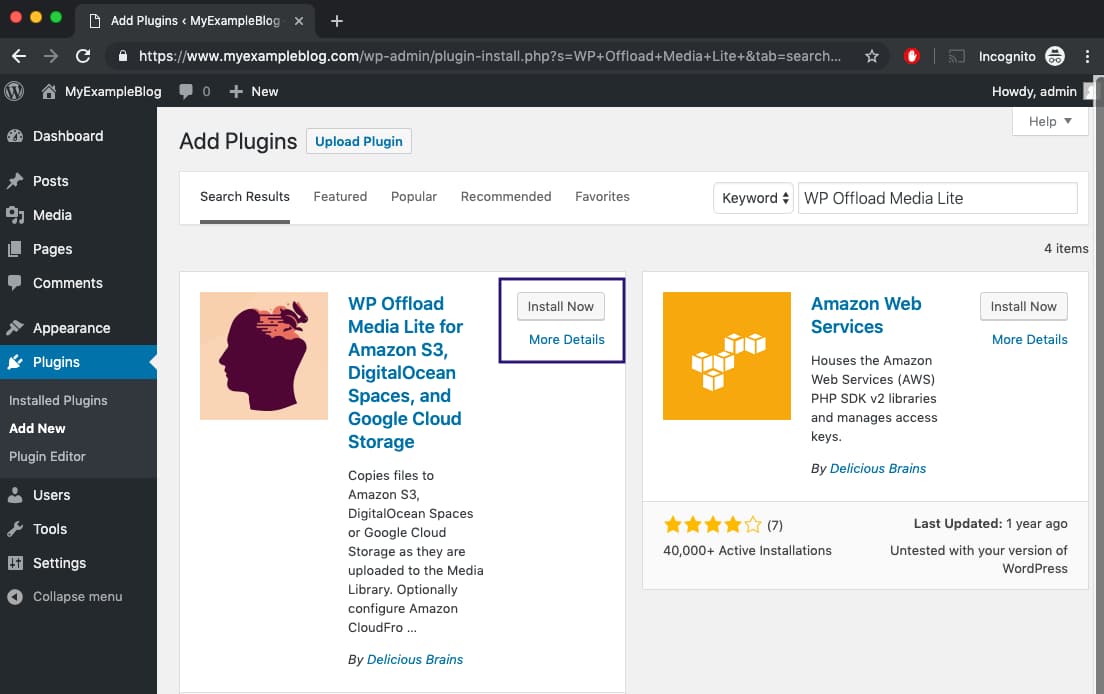
Task: Click the Amazon Web Services orange thumbnail
Action: click(727, 356)
